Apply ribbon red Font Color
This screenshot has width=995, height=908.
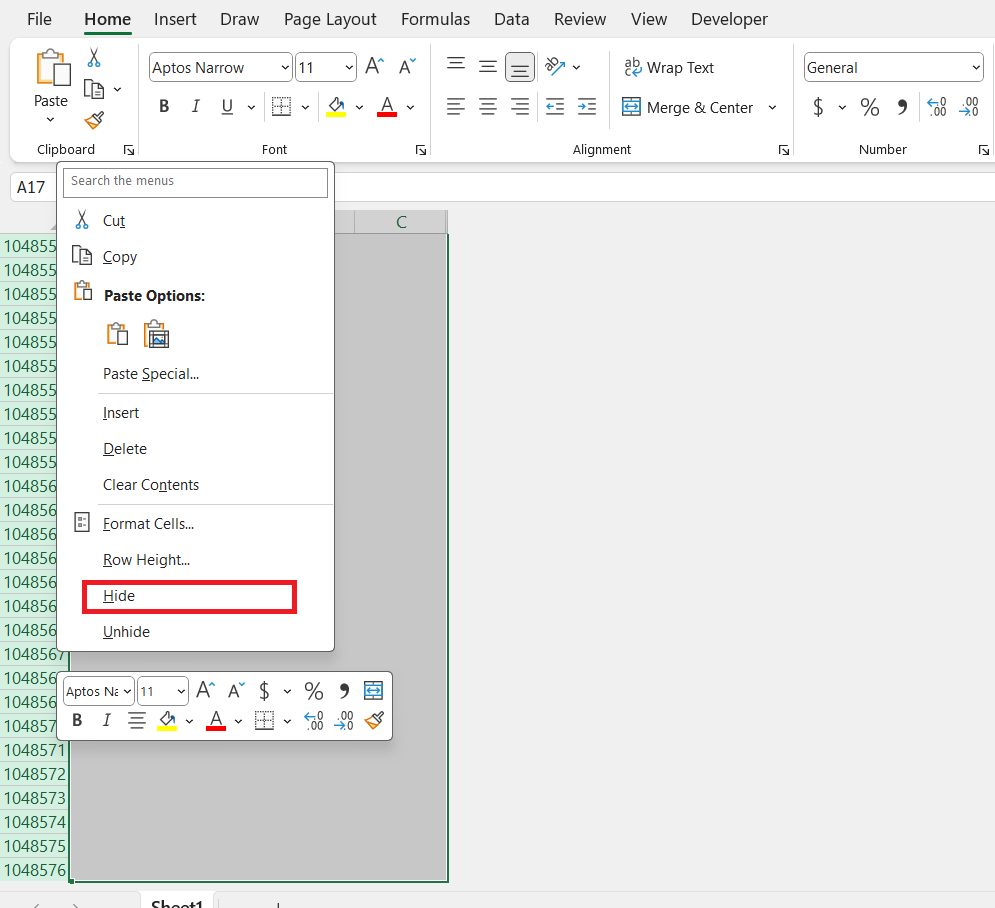[x=387, y=107]
